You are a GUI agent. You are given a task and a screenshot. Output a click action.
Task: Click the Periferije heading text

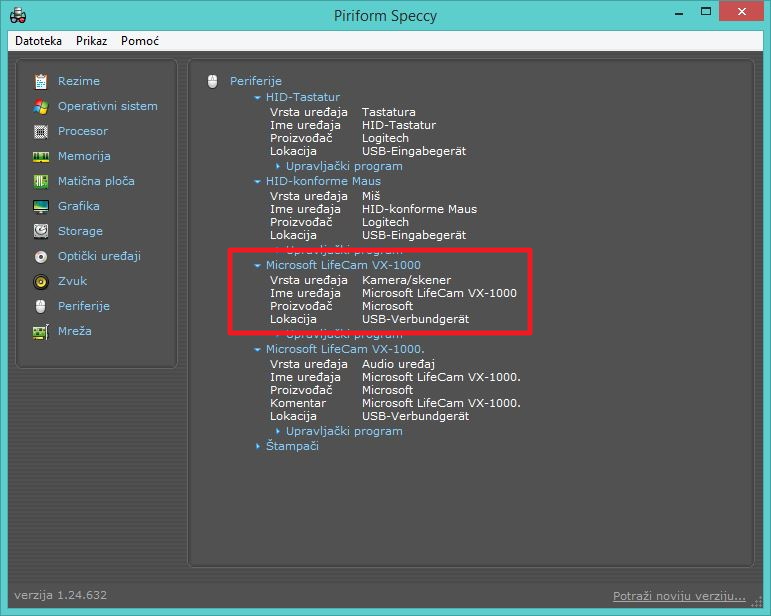(256, 81)
